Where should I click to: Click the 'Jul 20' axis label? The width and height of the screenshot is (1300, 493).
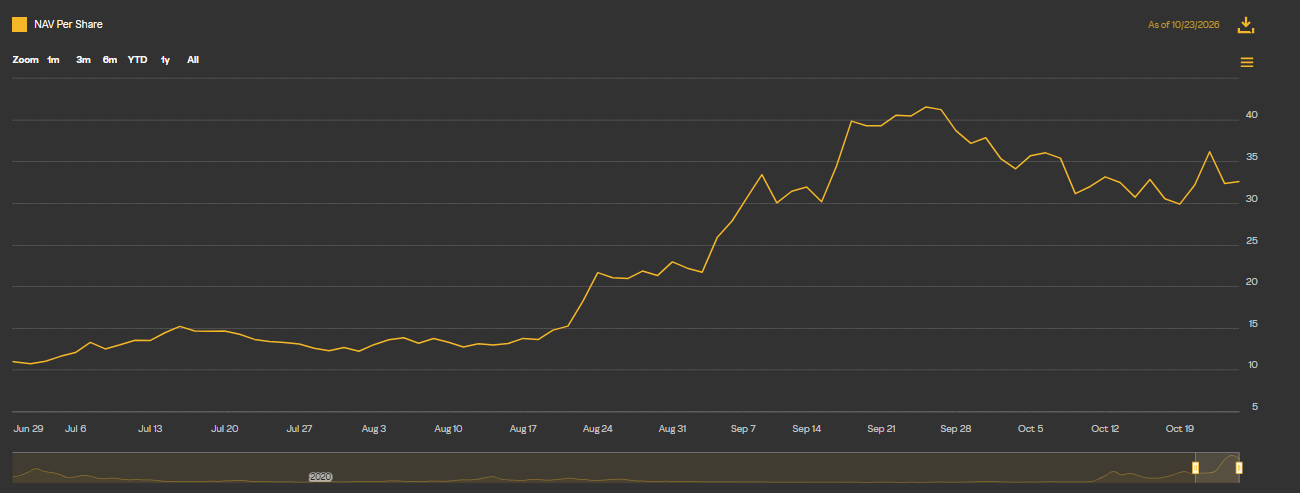pyautogui.click(x=224, y=428)
